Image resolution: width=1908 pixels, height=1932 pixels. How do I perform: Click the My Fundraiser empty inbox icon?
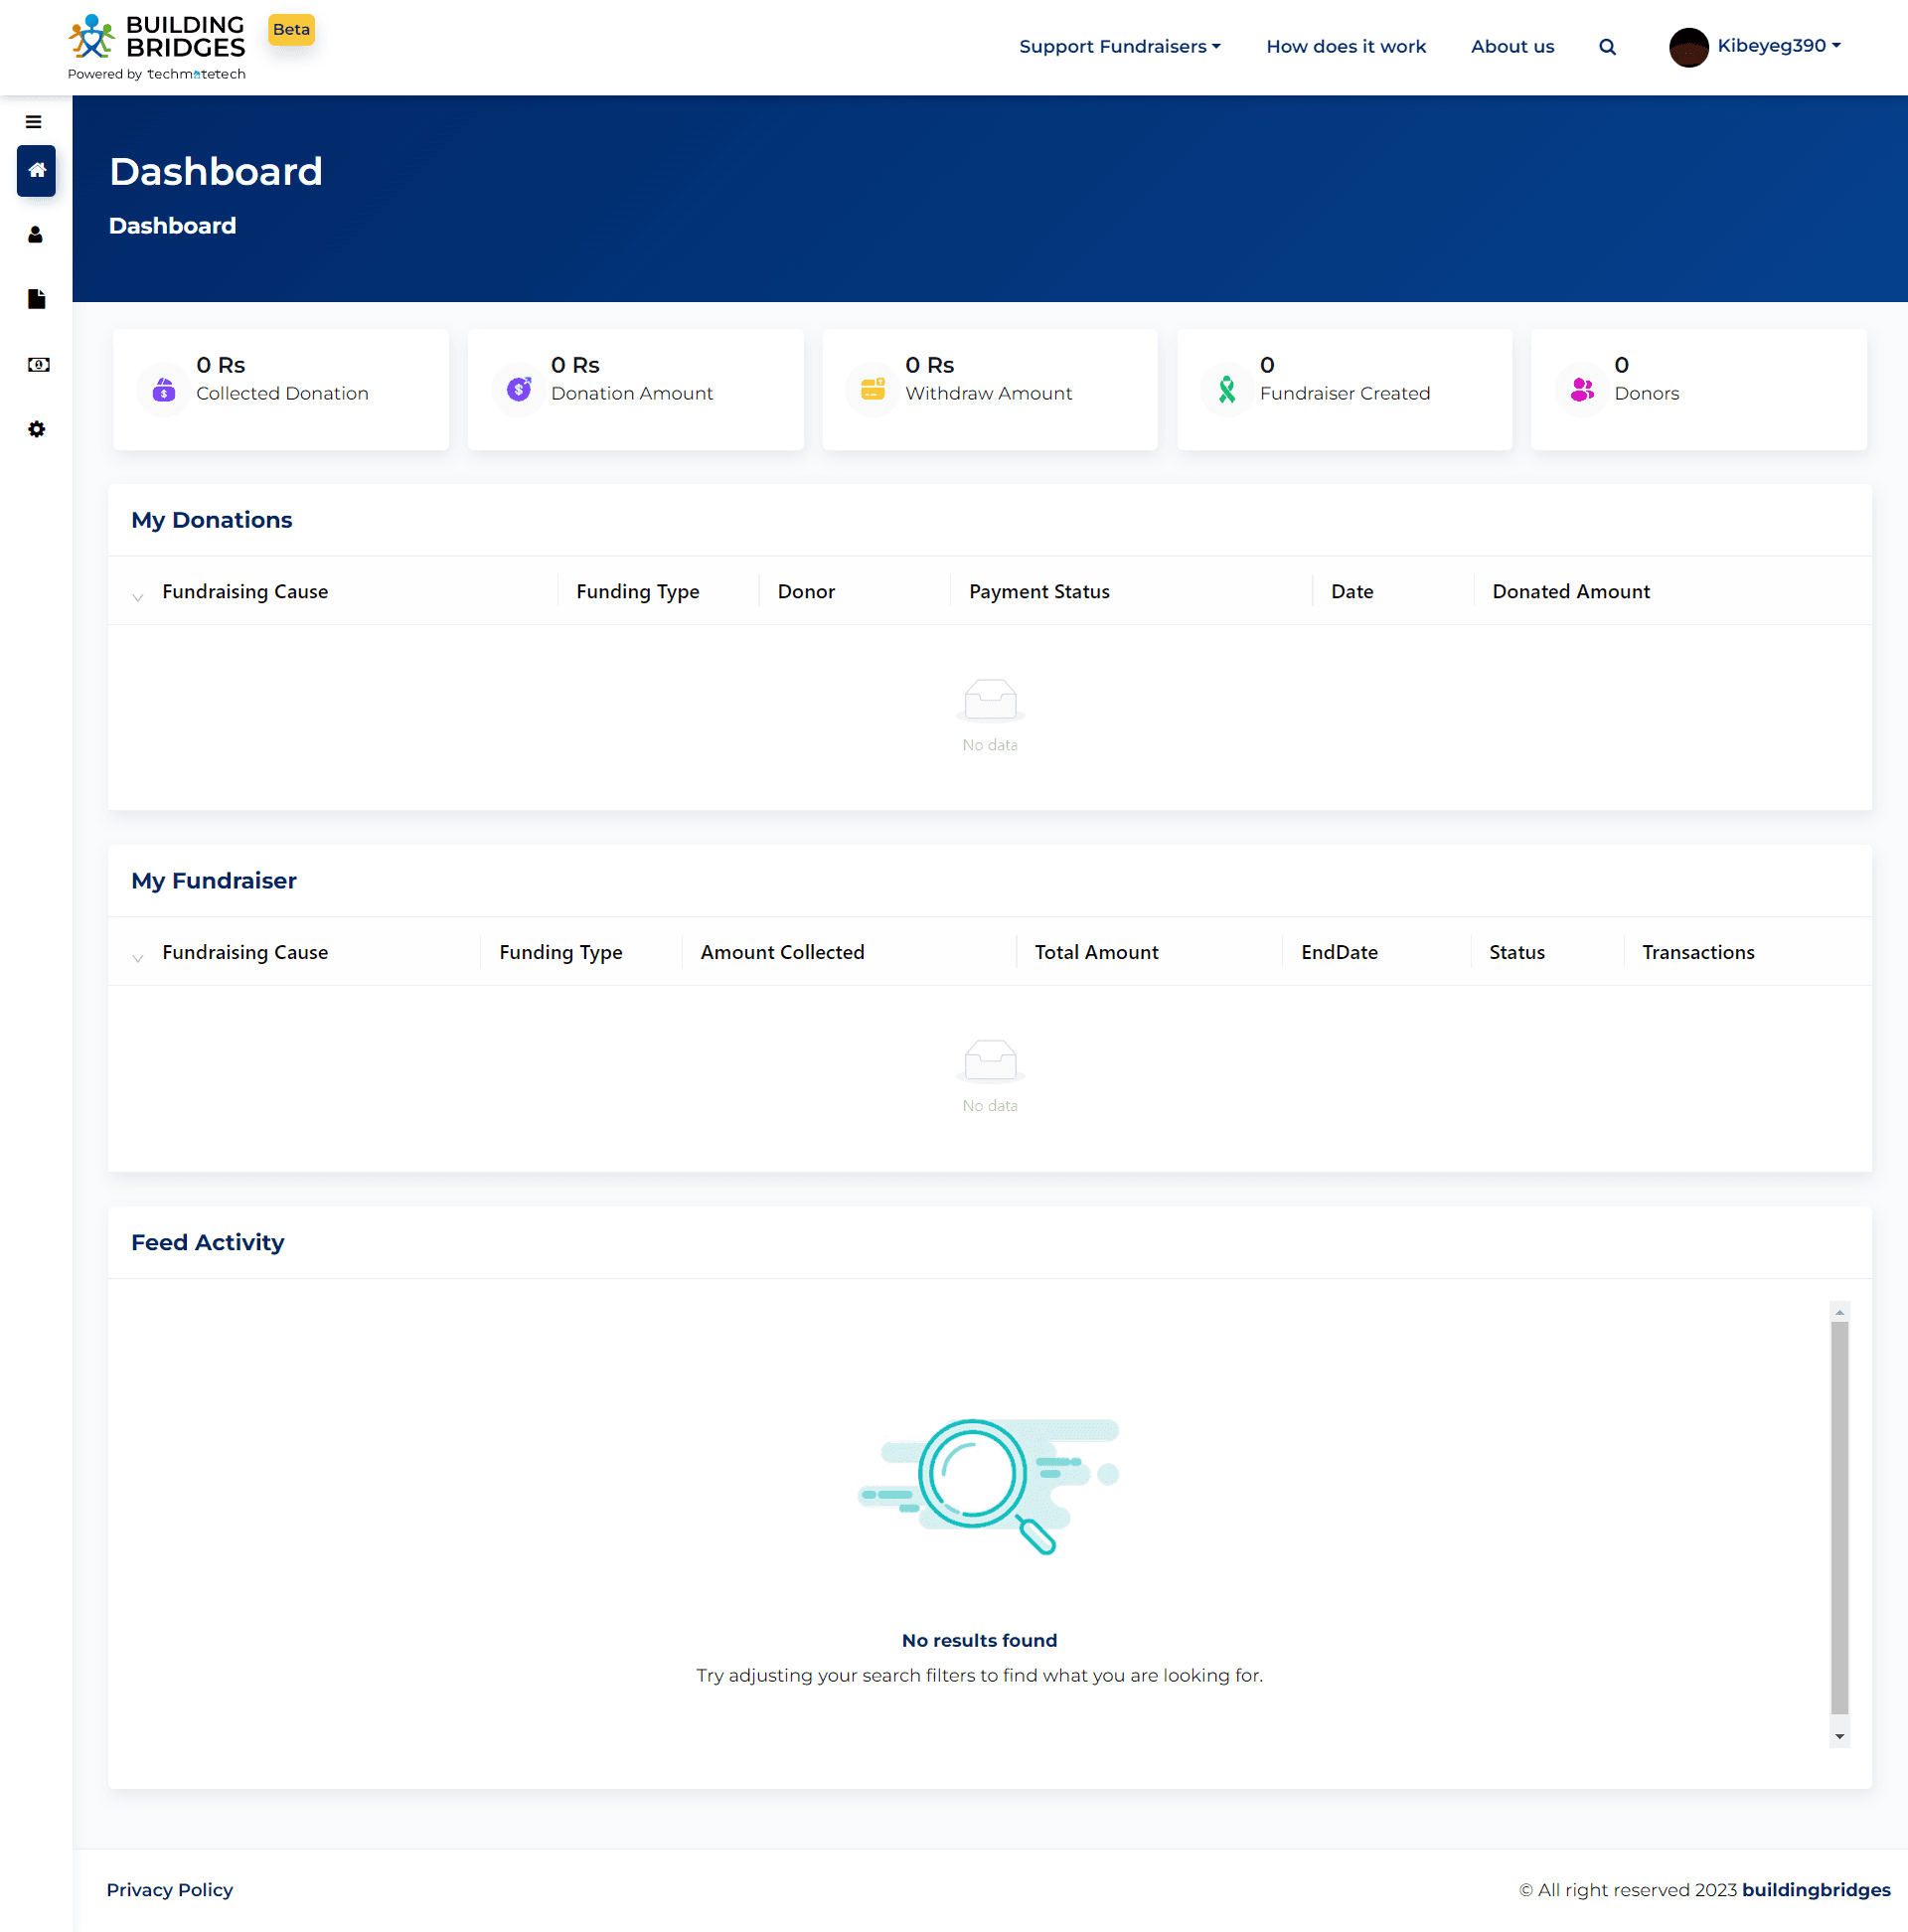990,1061
